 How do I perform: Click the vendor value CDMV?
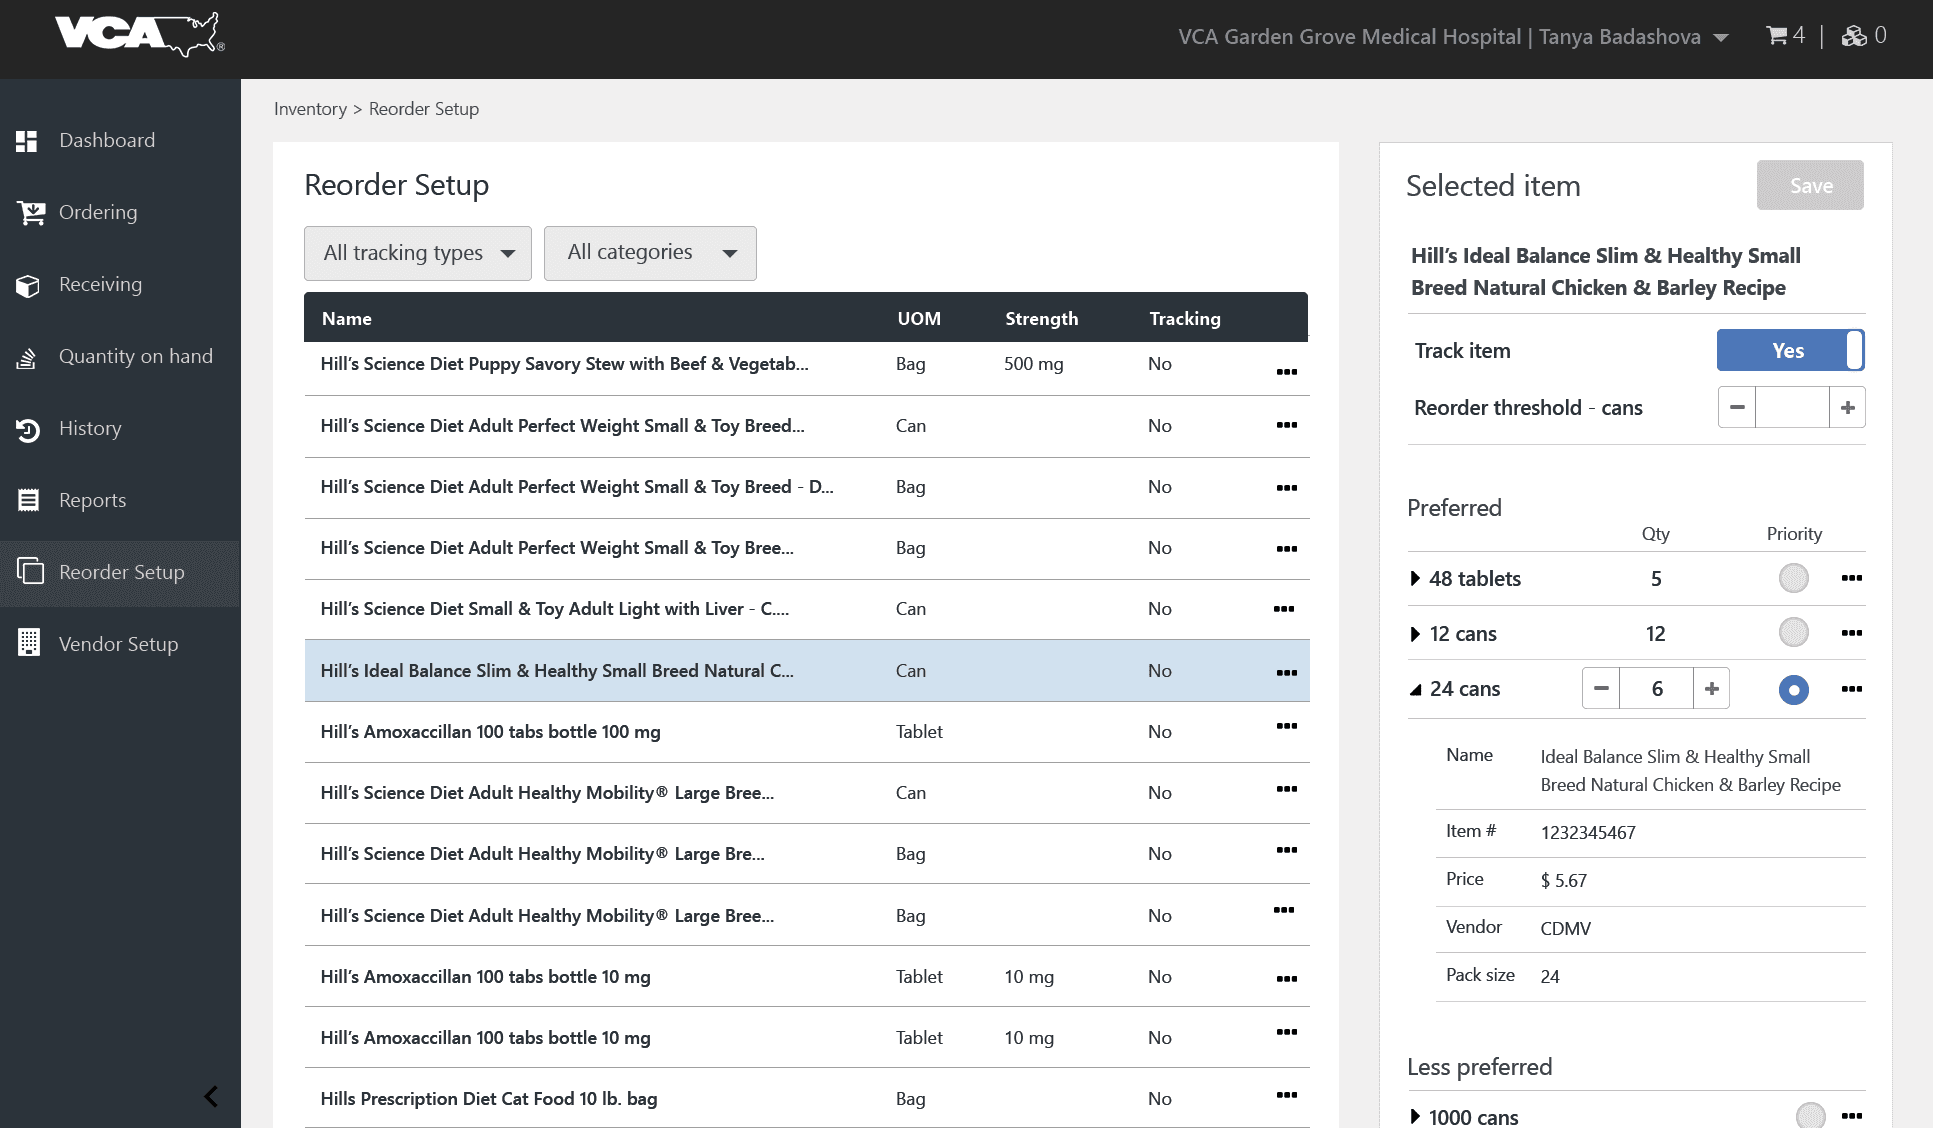(x=1565, y=929)
